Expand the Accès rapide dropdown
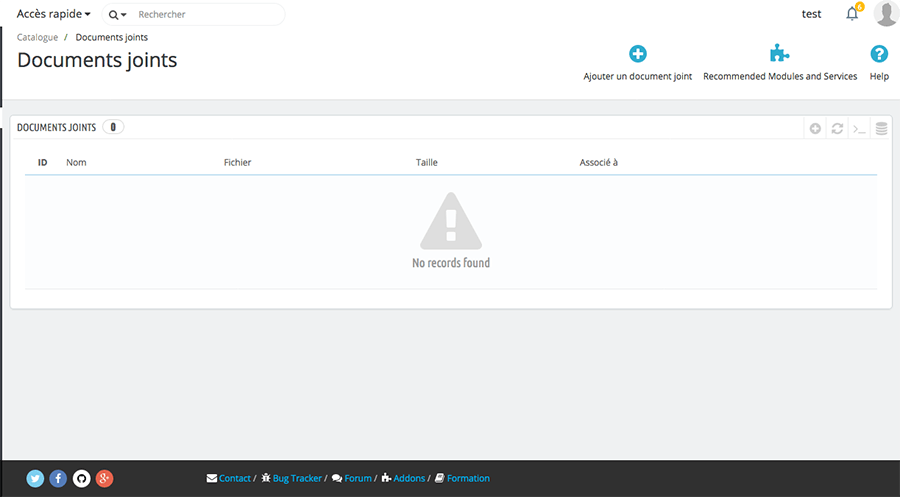Screen dimensions: 900x497 (54, 14)
